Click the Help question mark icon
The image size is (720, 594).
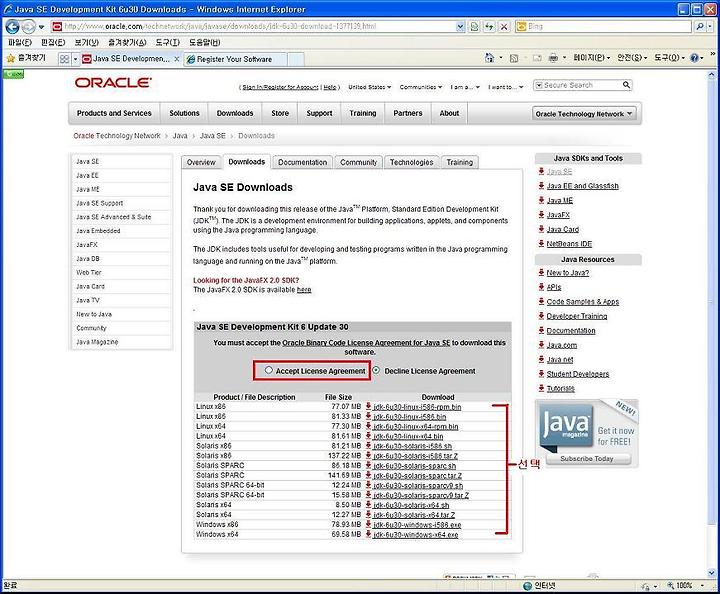pos(694,58)
